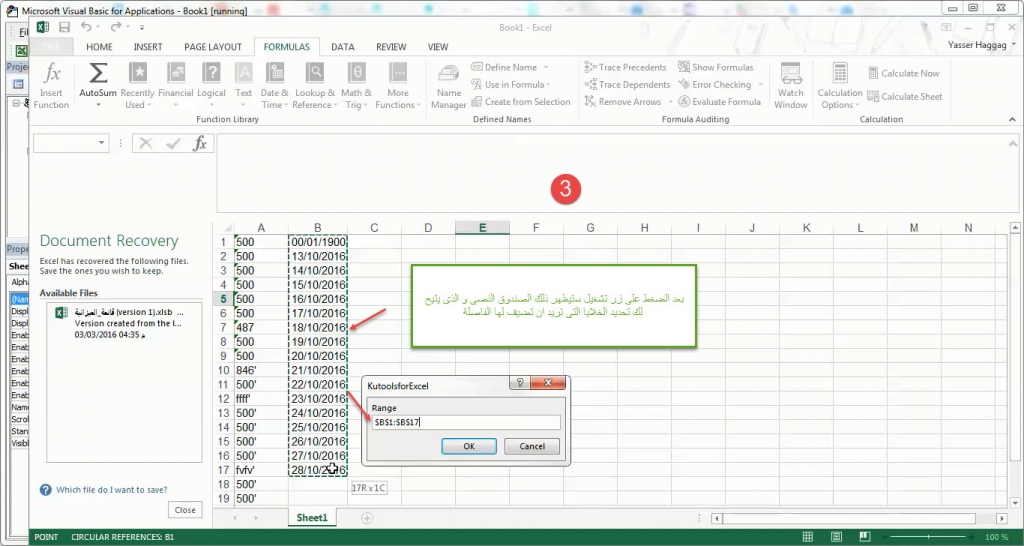Click the vertical scrollbar down arrow
Image resolution: width=1024 pixels, height=546 pixels.
pyautogui.click(x=1015, y=503)
